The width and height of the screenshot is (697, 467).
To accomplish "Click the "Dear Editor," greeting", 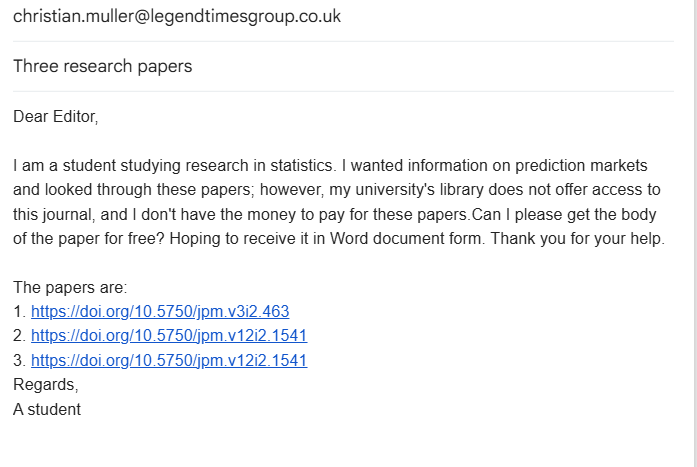I will click(56, 117).
